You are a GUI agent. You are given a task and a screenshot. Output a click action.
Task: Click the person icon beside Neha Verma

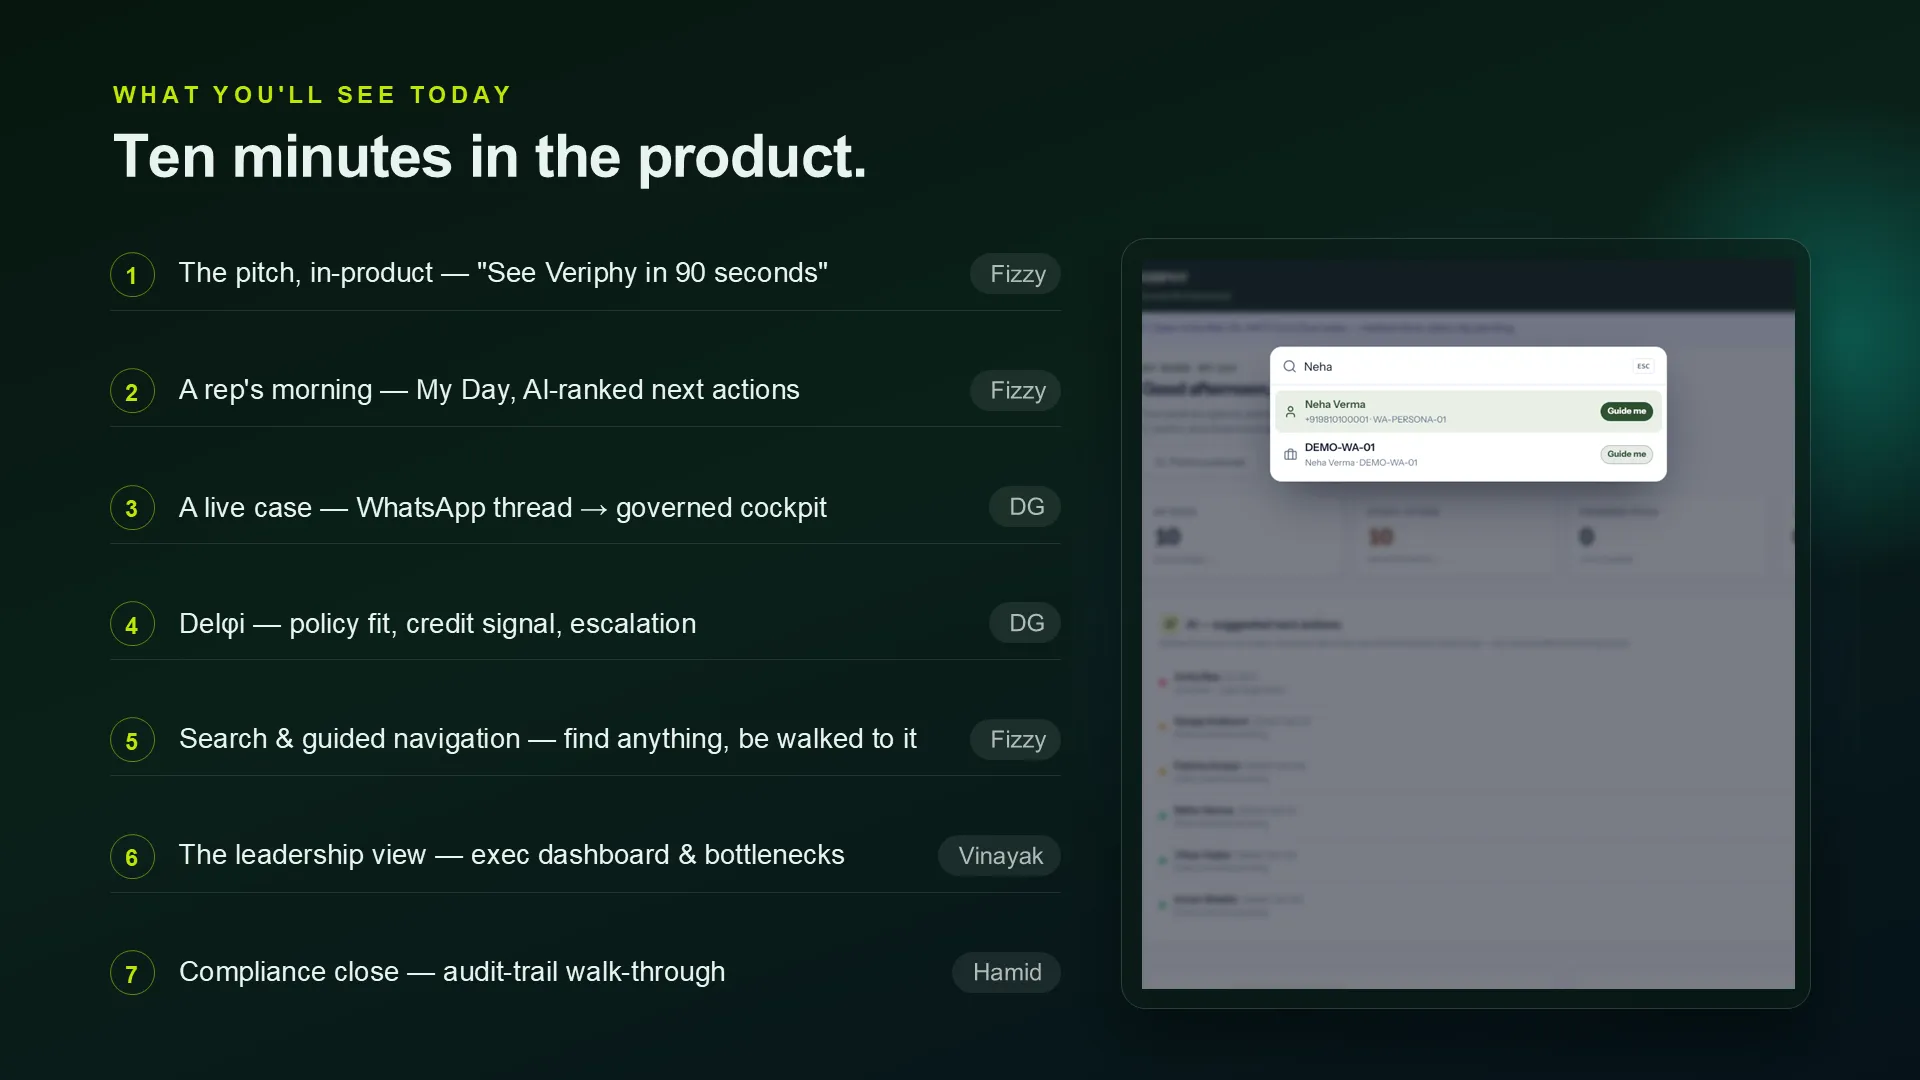(1291, 412)
